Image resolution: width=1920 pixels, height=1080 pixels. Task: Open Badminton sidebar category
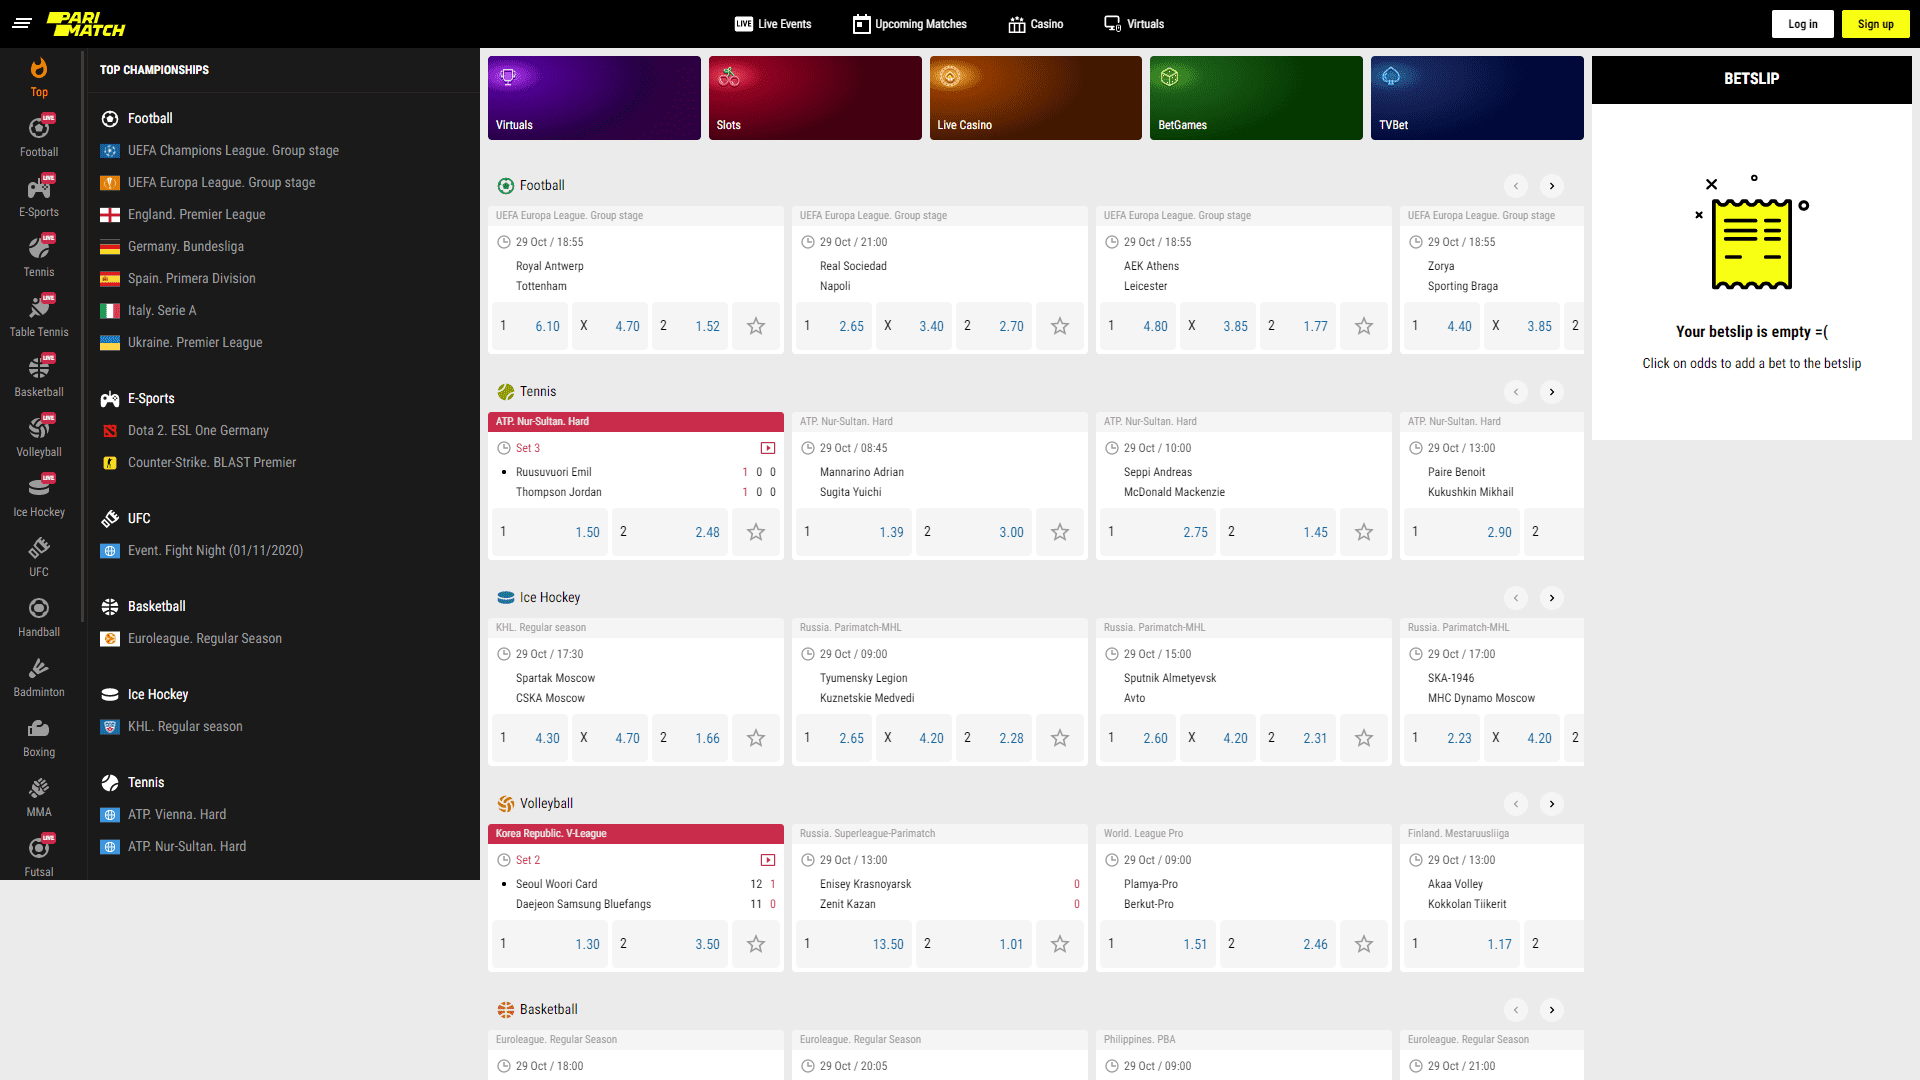point(39,676)
